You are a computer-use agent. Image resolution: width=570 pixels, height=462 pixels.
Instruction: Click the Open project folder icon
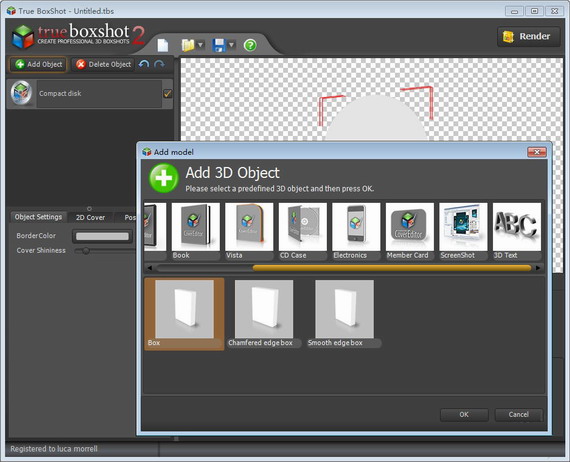[x=188, y=45]
